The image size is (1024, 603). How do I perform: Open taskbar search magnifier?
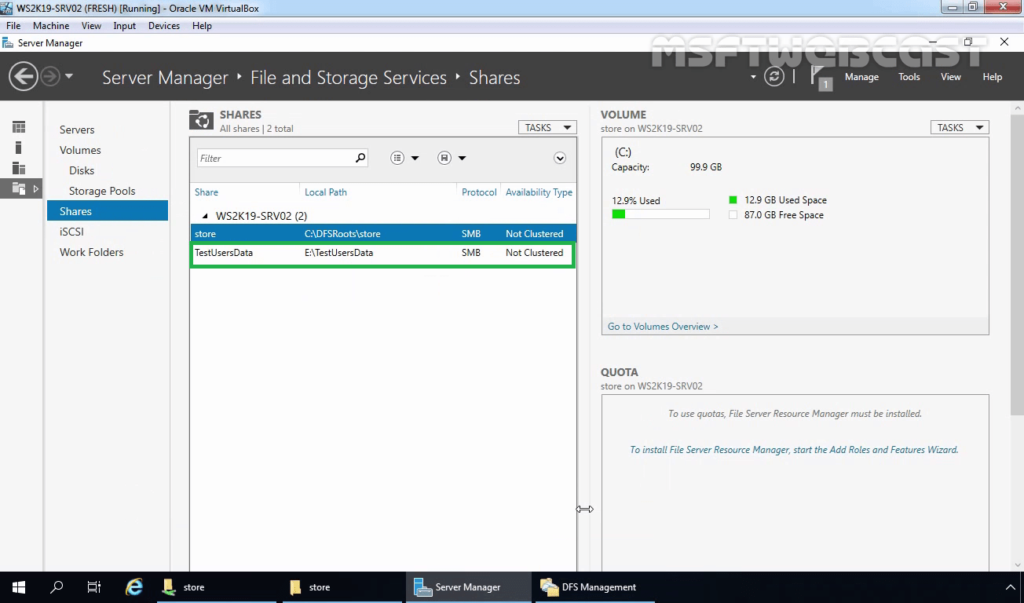pyautogui.click(x=57, y=587)
